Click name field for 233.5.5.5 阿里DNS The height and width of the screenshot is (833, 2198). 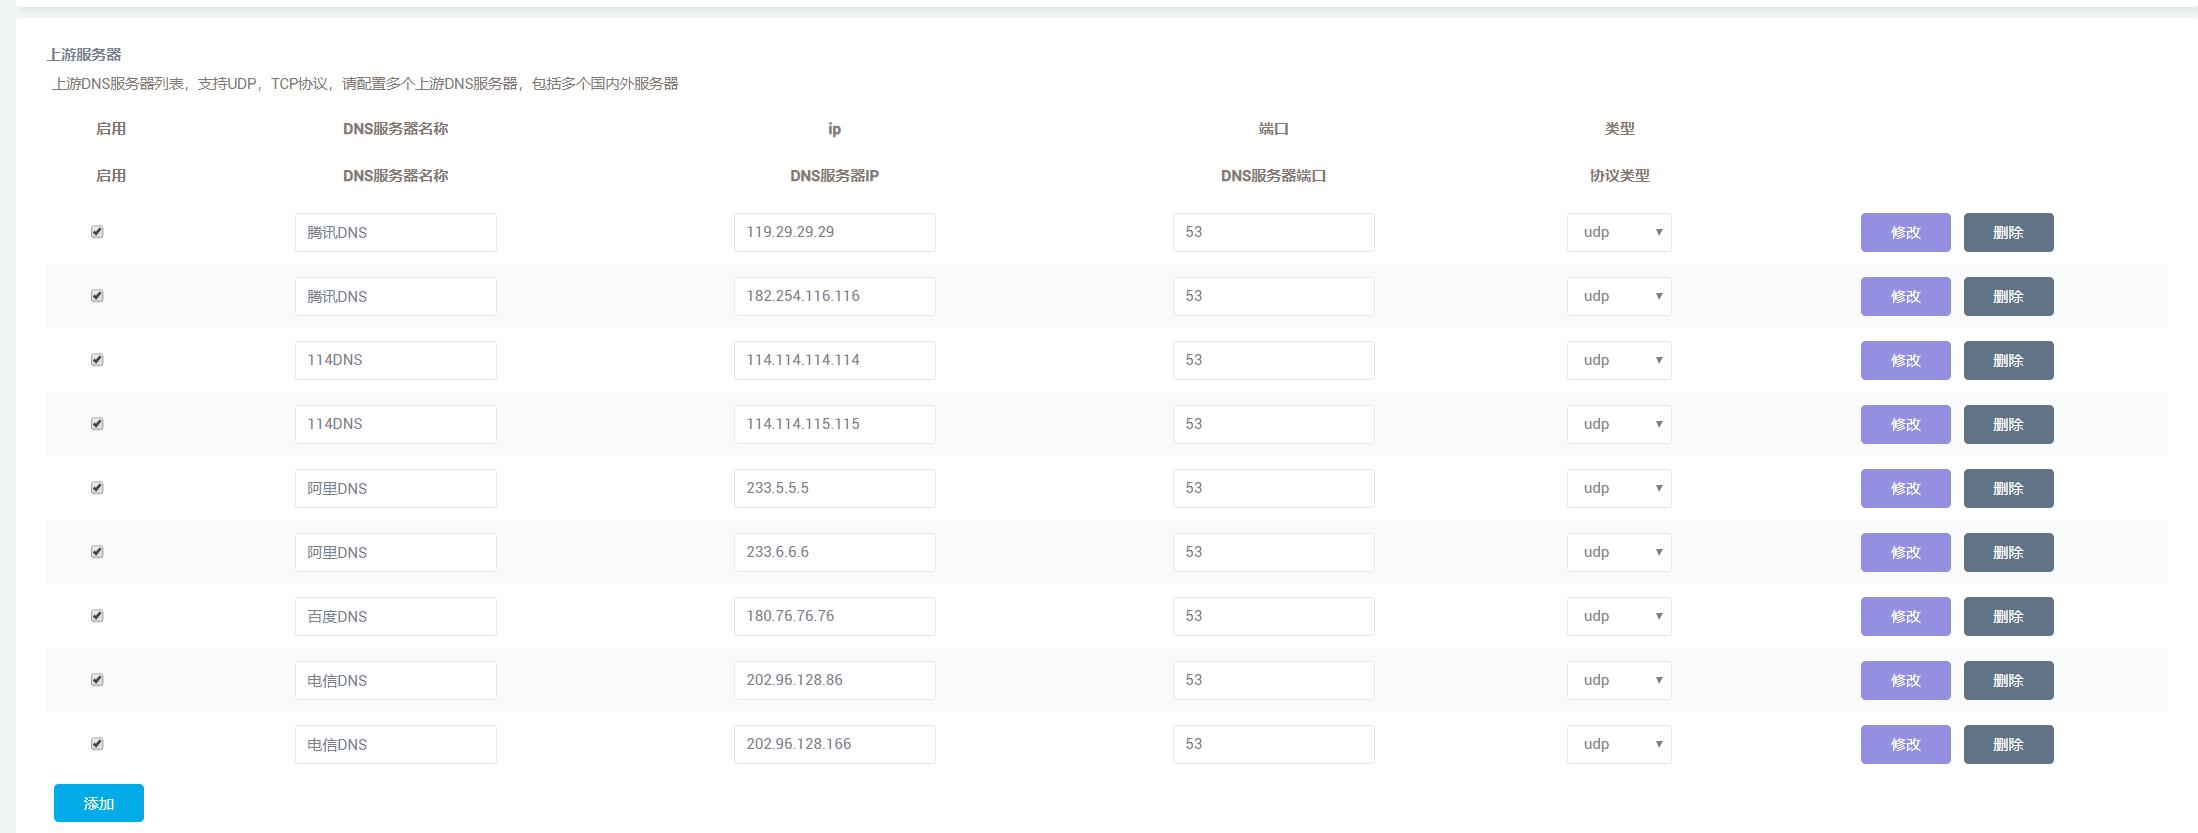396,488
